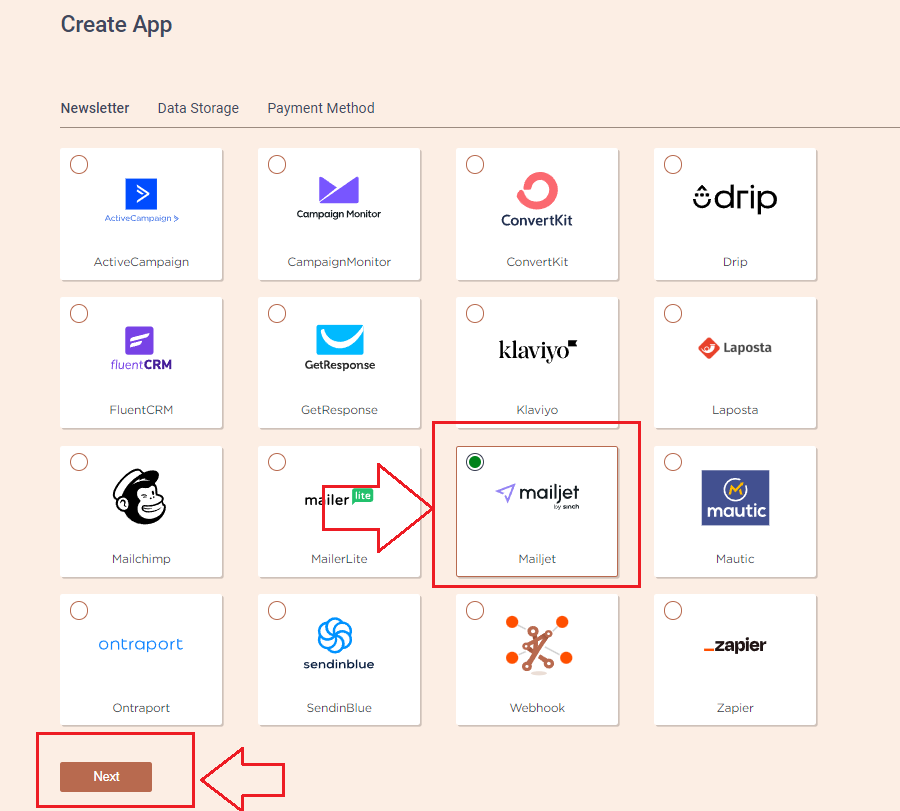Screen dimensions: 900x811
Task: Select the Klaviyo radio button
Action: (475, 313)
